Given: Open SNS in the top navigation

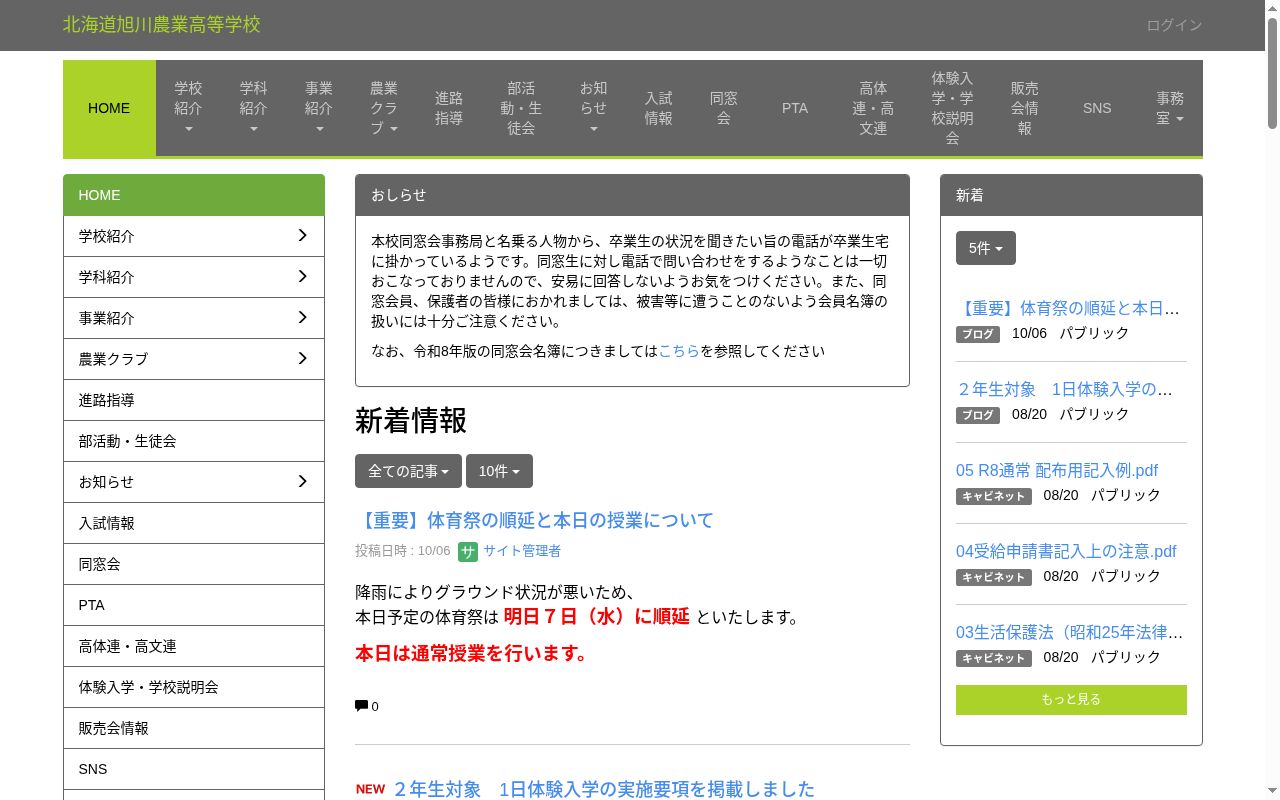Looking at the screenshot, I should [x=1097, y=108].
